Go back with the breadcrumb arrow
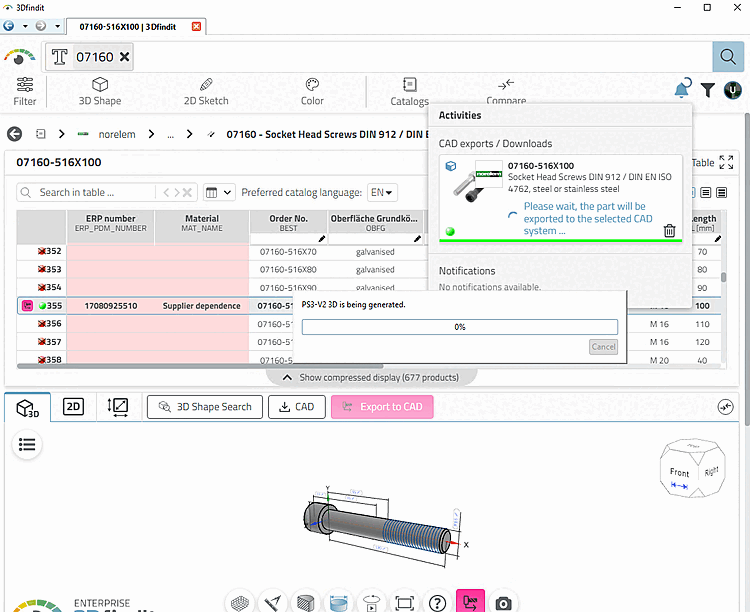This screenshot has height=612, width=750. [x=15, y=134]
